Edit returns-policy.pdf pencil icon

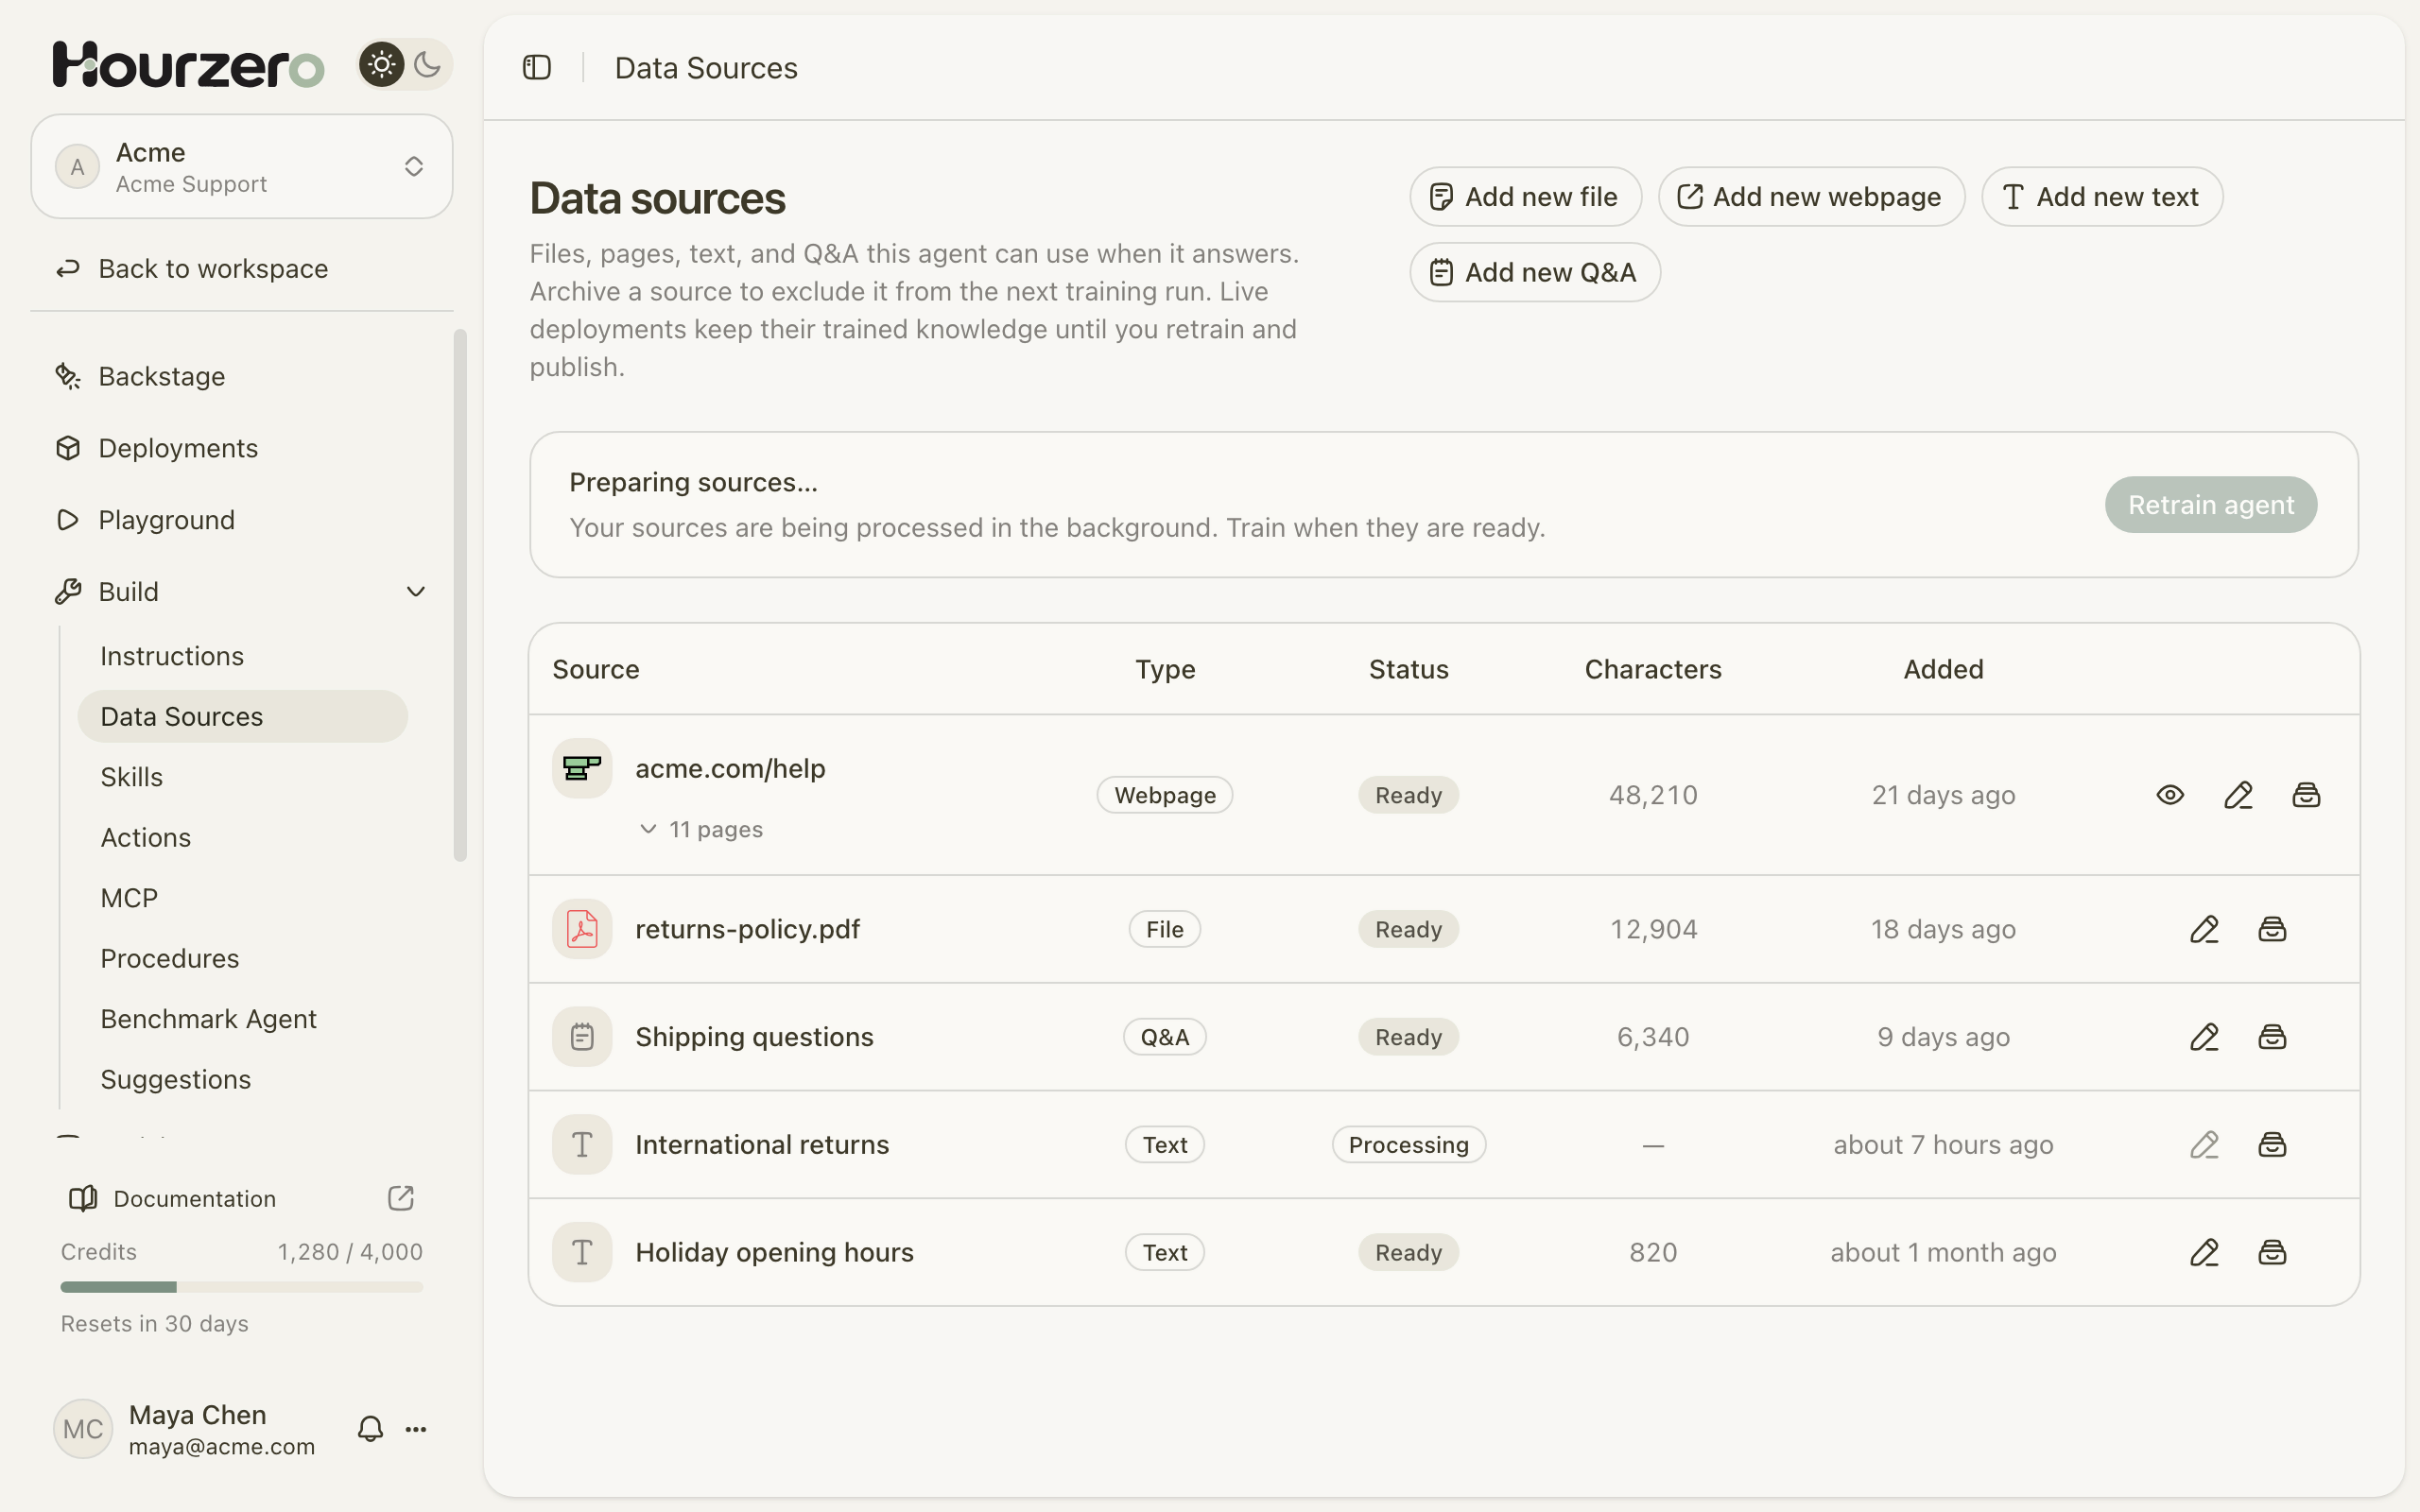[x=2204, y=929]
